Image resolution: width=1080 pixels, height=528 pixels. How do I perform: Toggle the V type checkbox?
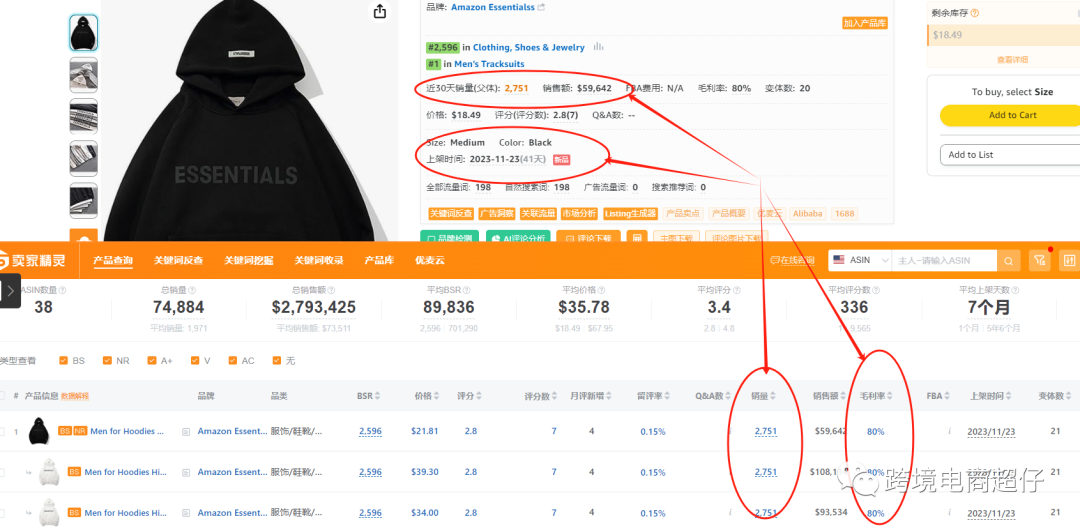coord(195,360)
